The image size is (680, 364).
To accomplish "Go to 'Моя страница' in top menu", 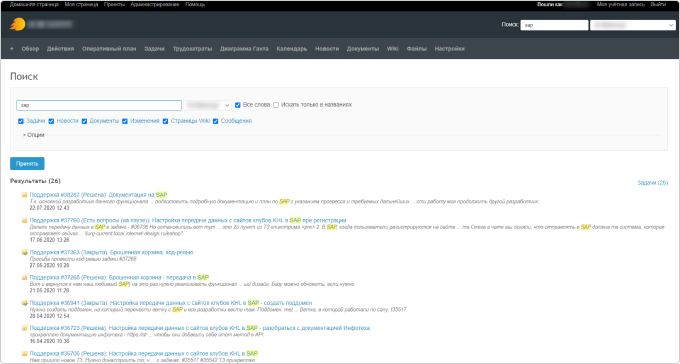I will [81, 4].
